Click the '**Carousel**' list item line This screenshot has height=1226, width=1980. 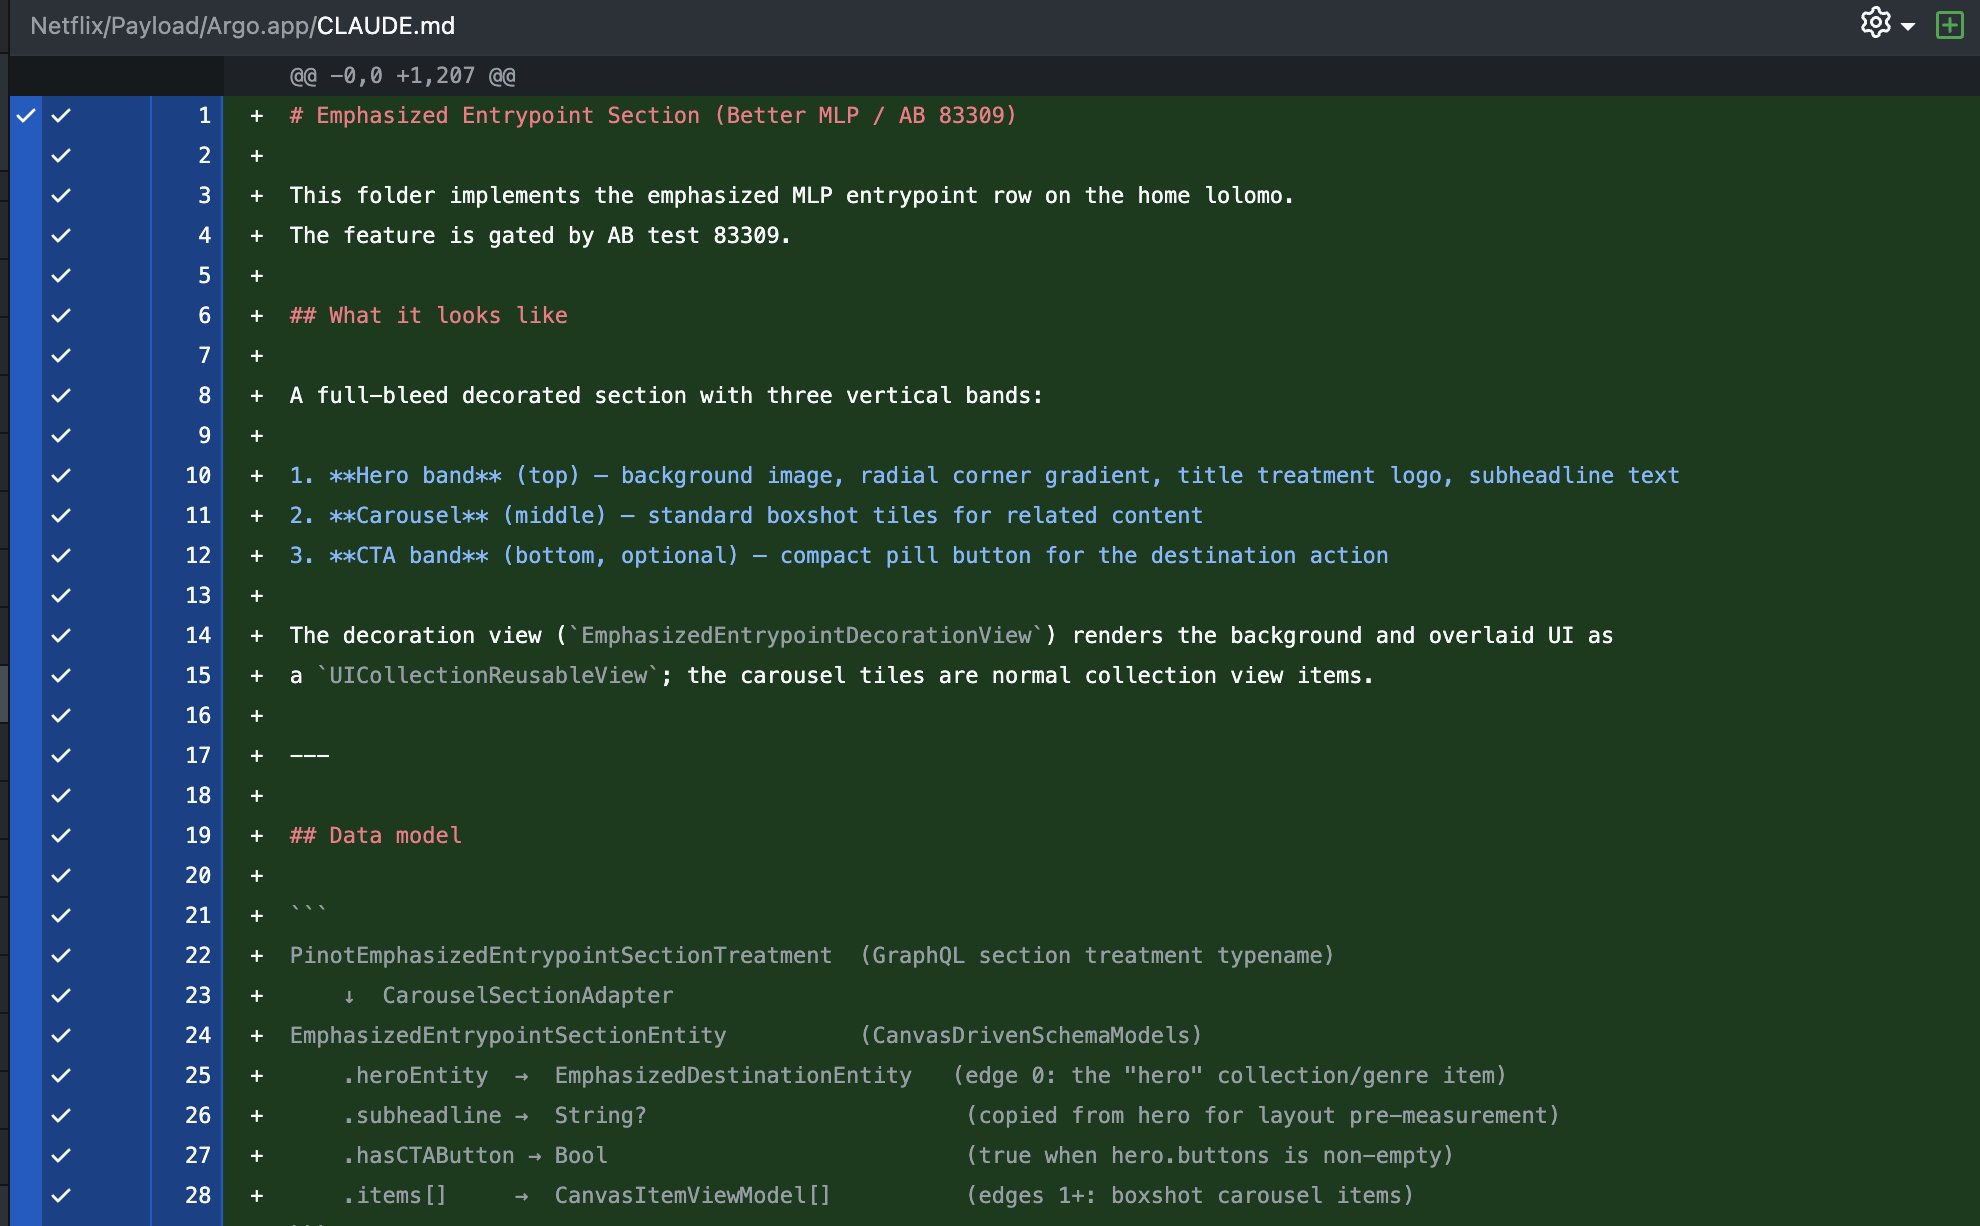point(746,515)
